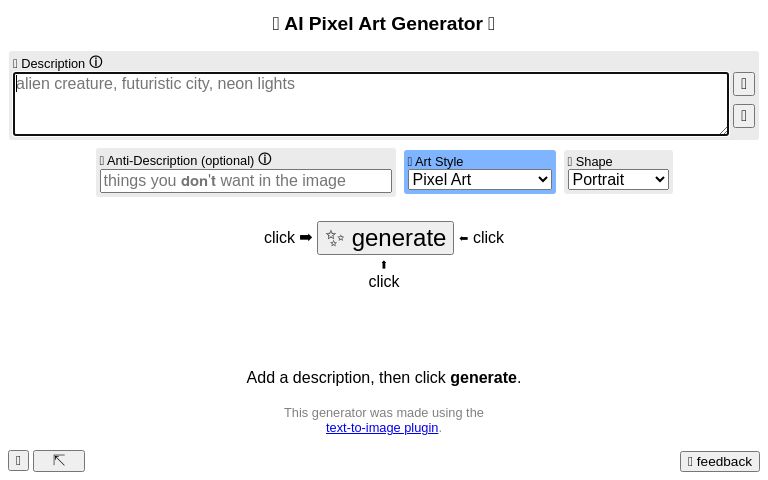Expand the Shape dropdown showing Portrait

point(618,180)
